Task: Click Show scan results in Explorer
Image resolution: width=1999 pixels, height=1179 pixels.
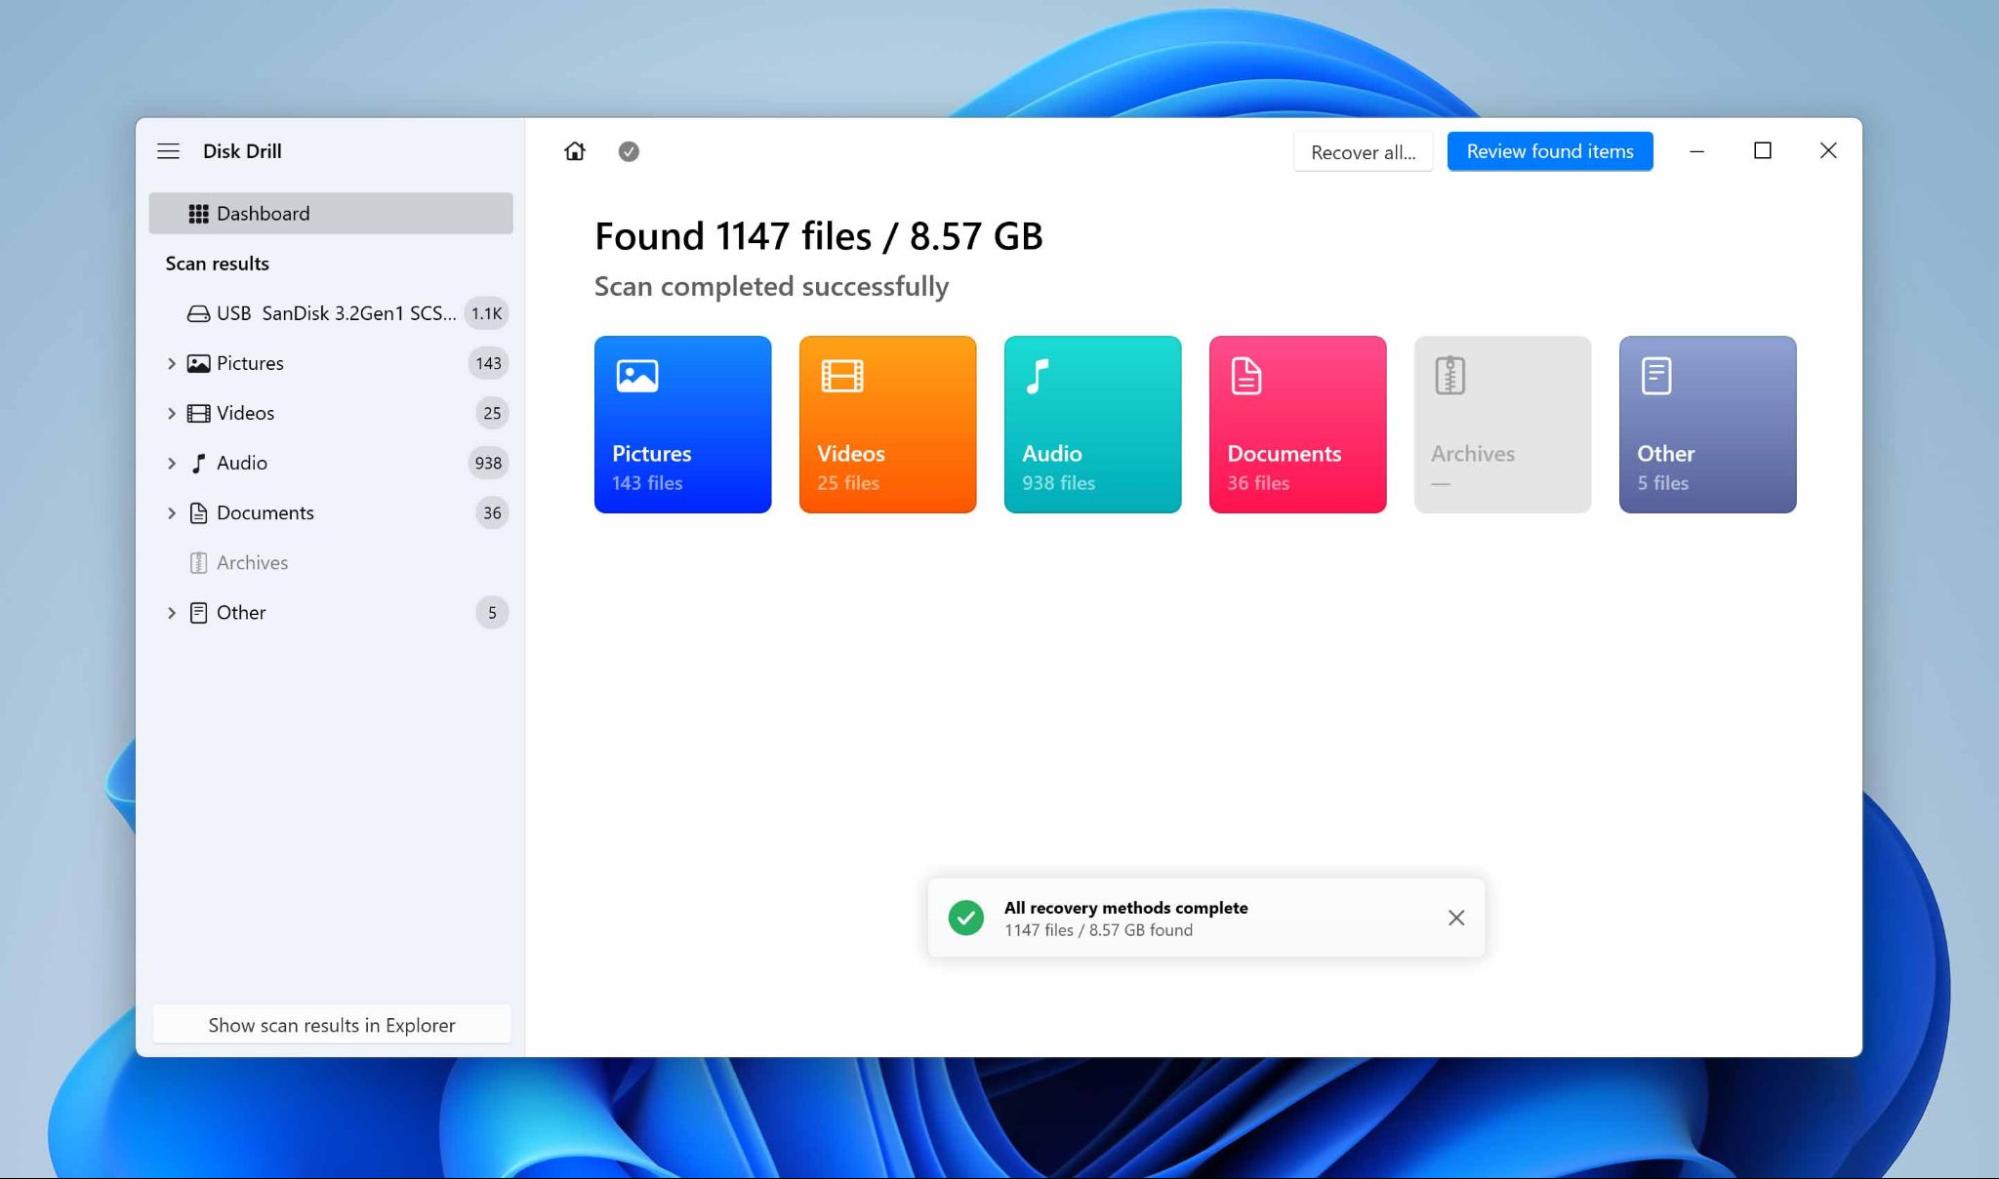Action: point(331,1025)
